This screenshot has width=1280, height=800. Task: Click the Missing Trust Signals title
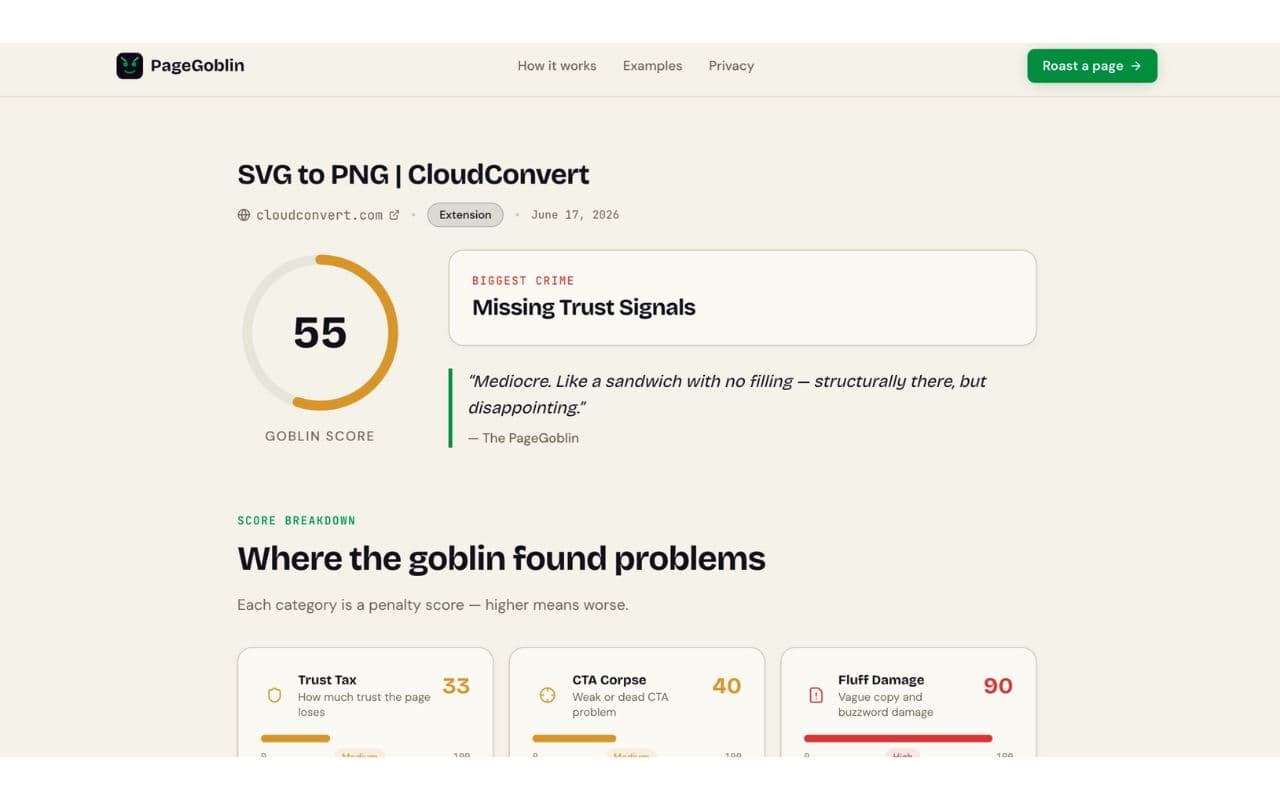584,308
